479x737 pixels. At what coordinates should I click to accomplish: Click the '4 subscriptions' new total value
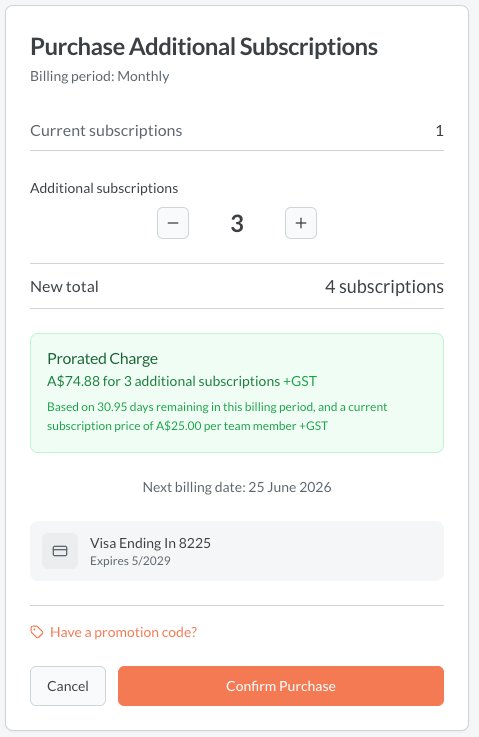(x=384, y=287)
